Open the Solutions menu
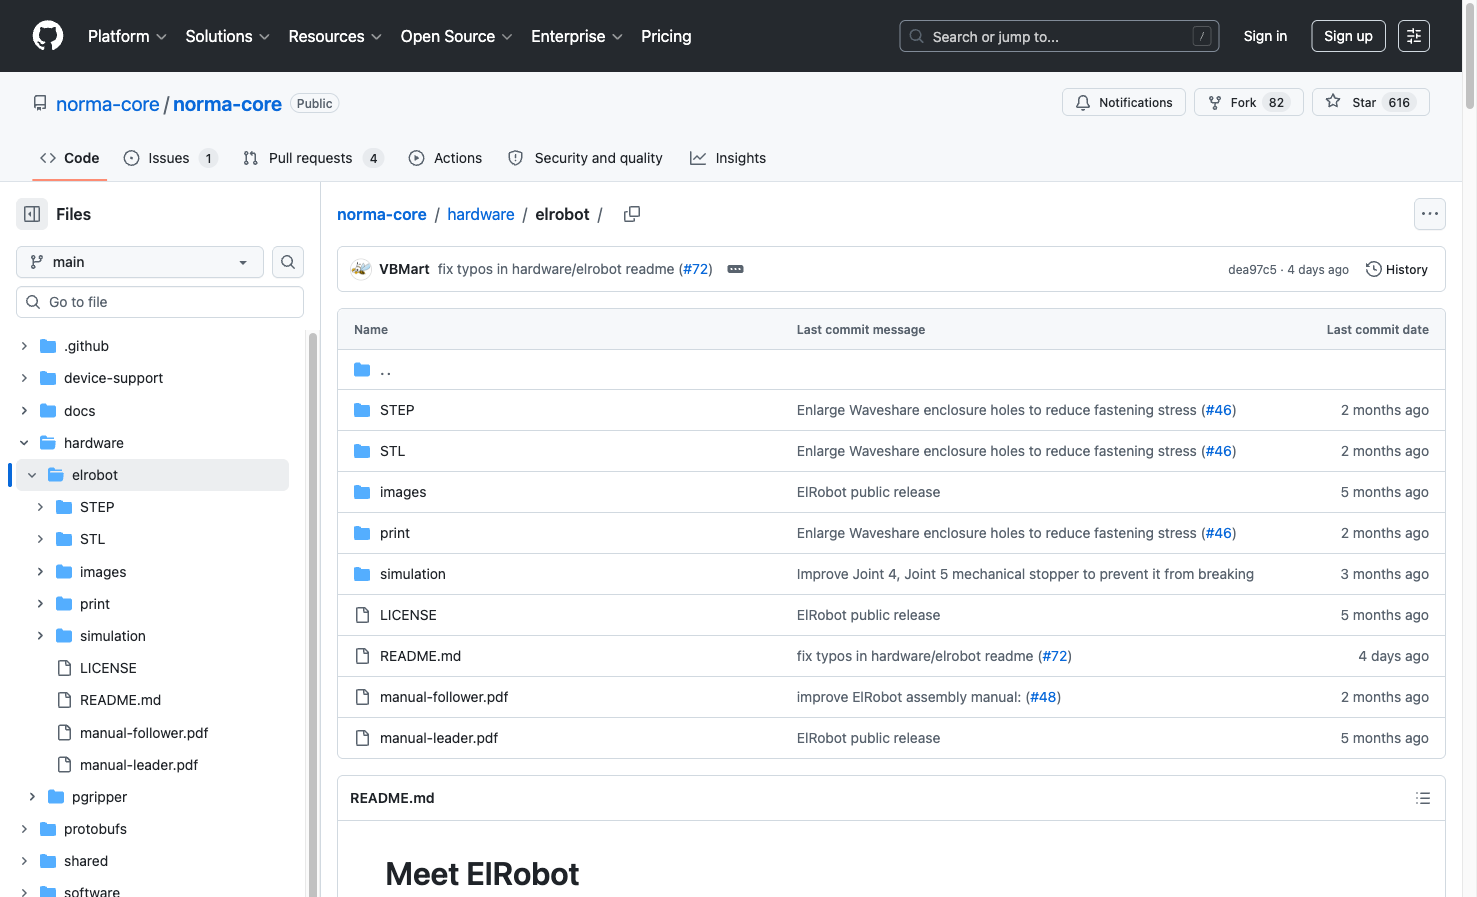 (x=227, y=36)
